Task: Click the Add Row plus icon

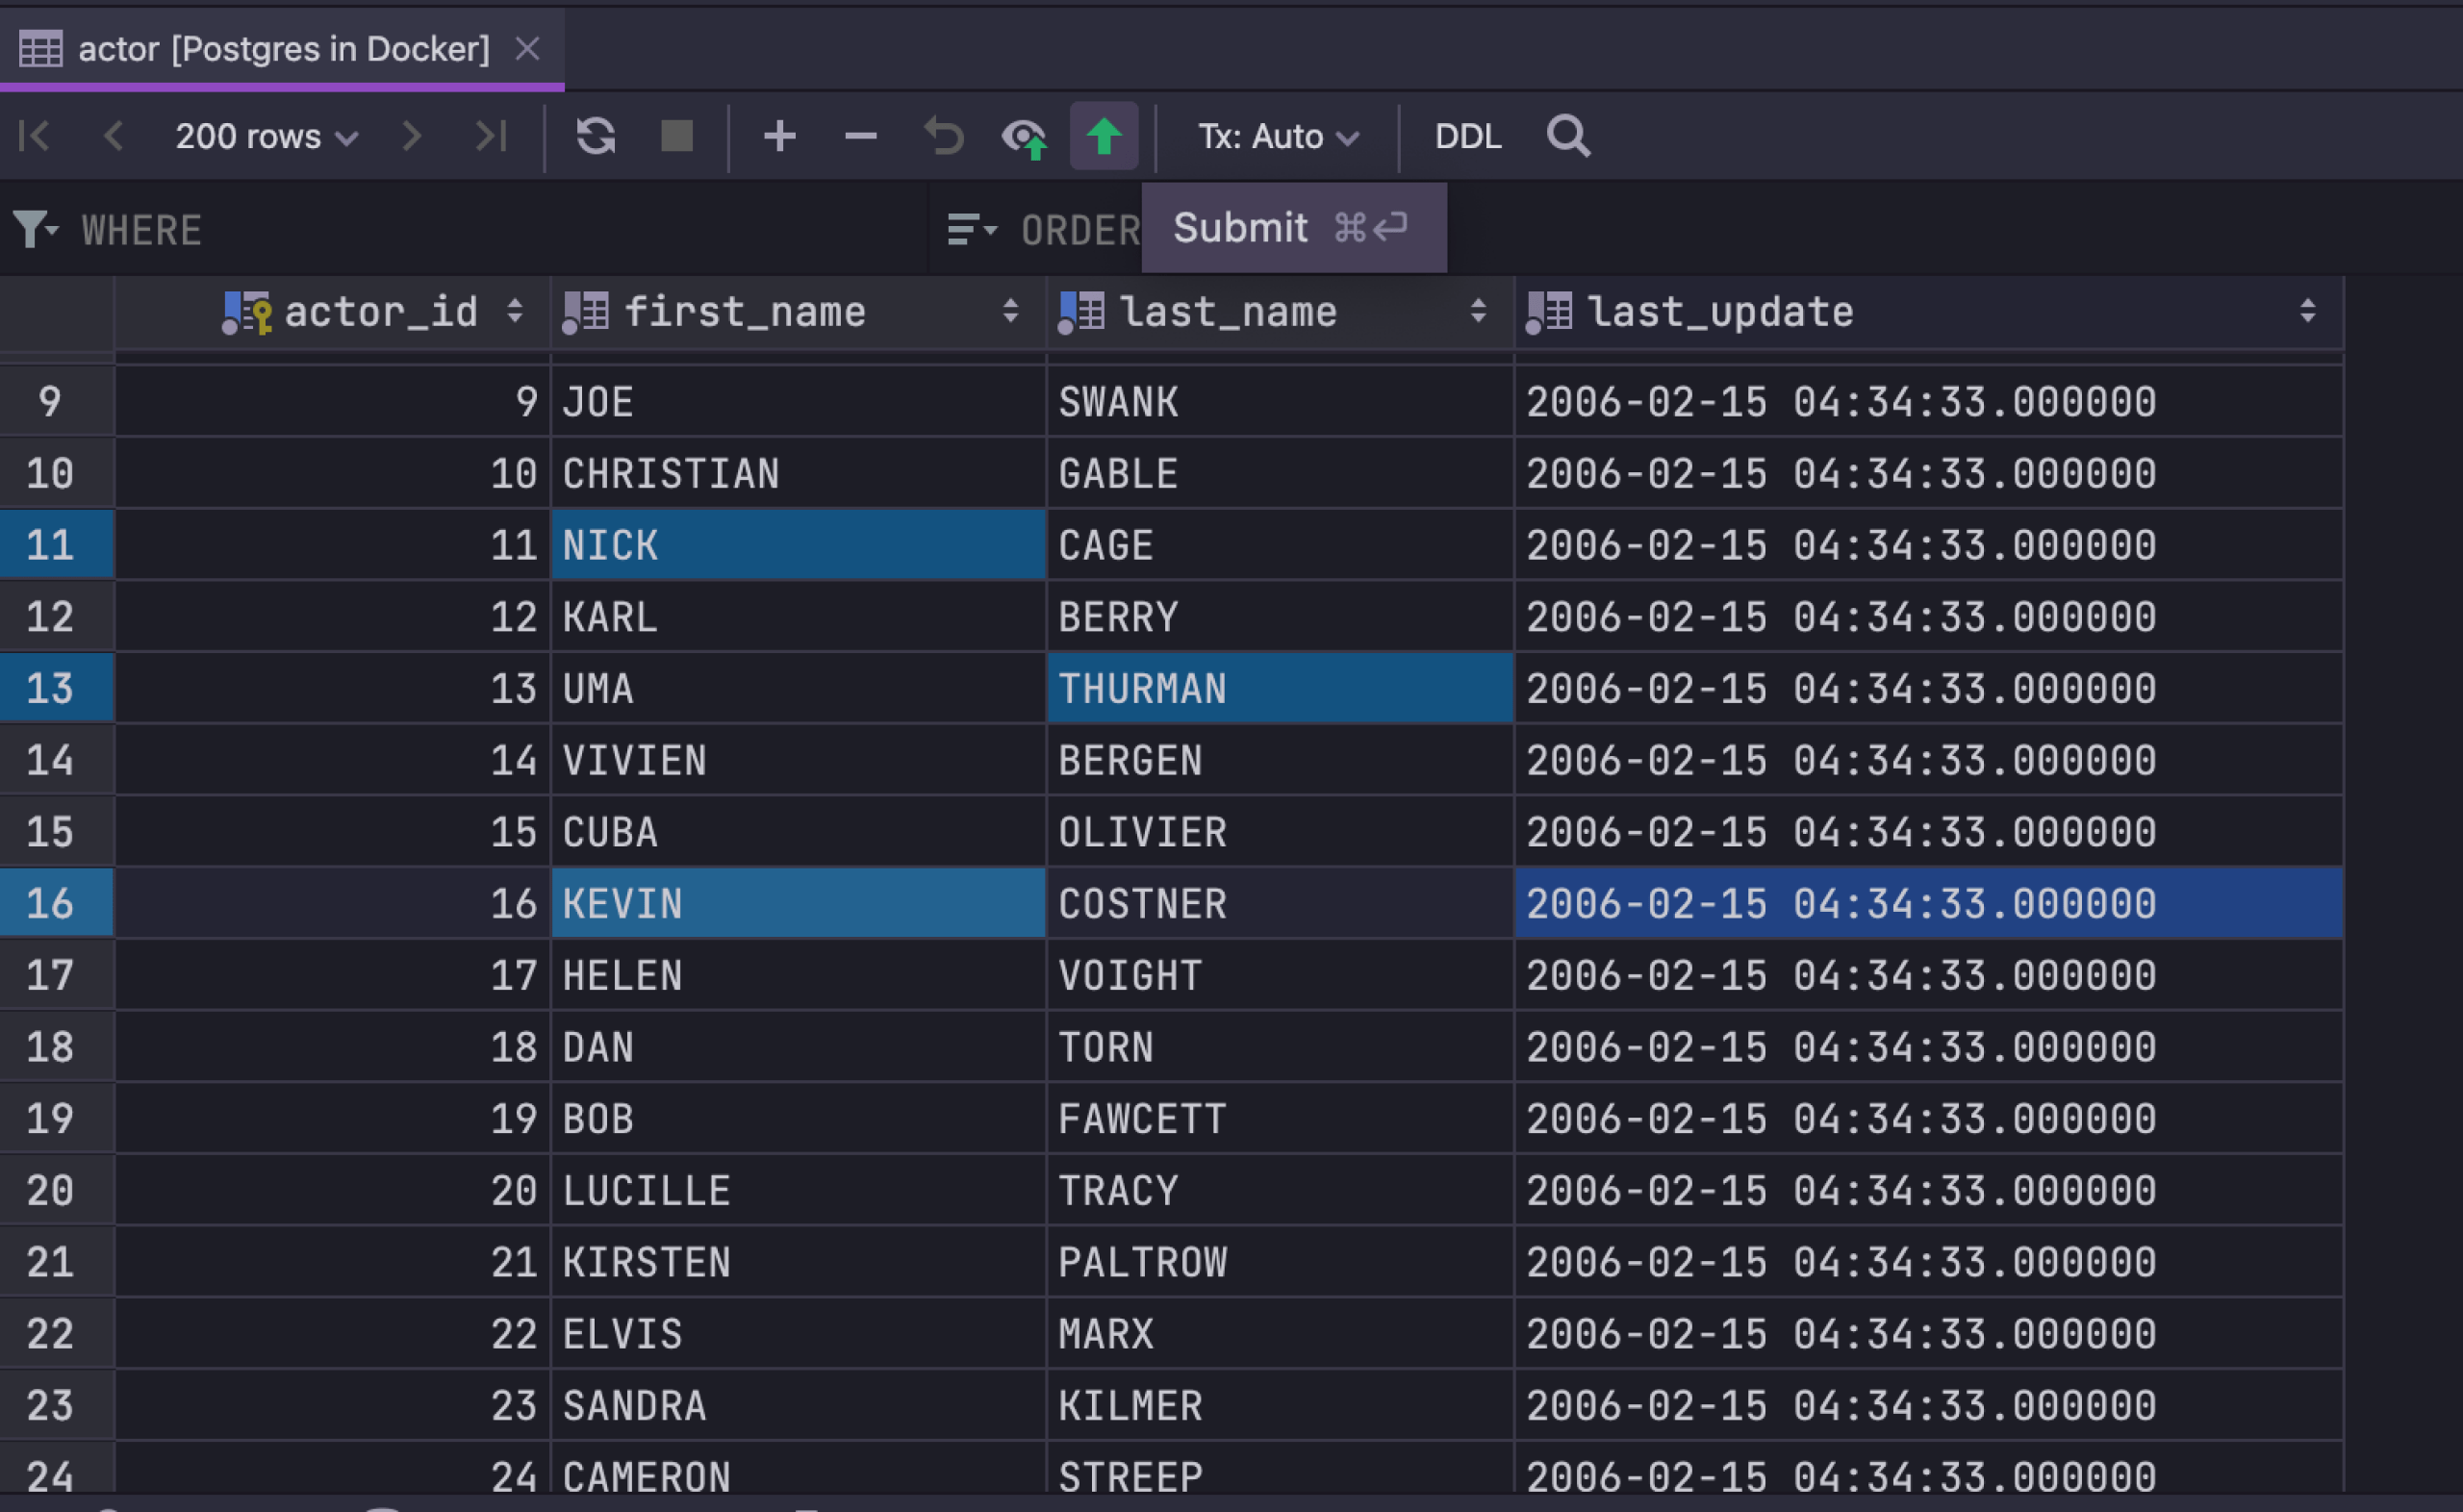Action: pos(779,136)
